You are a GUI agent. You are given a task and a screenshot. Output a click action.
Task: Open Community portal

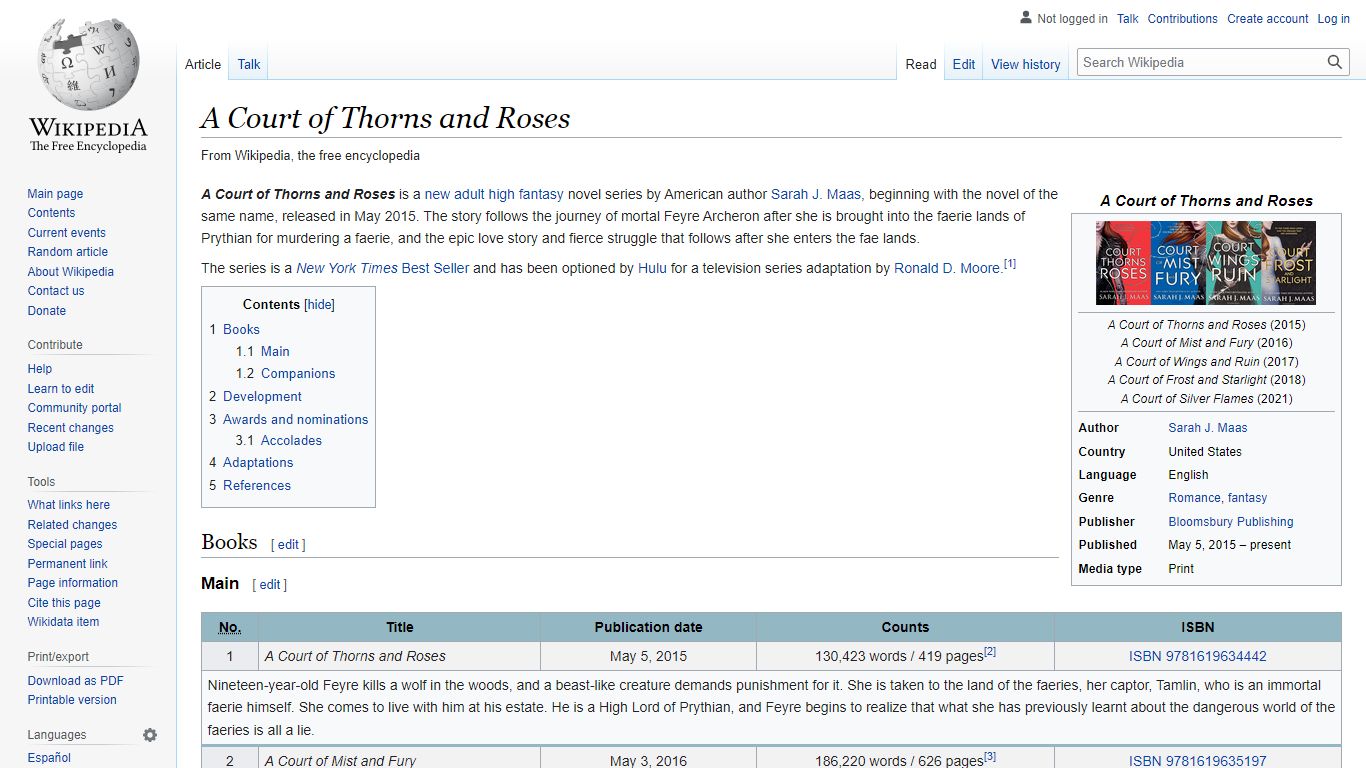click(75, 408)
